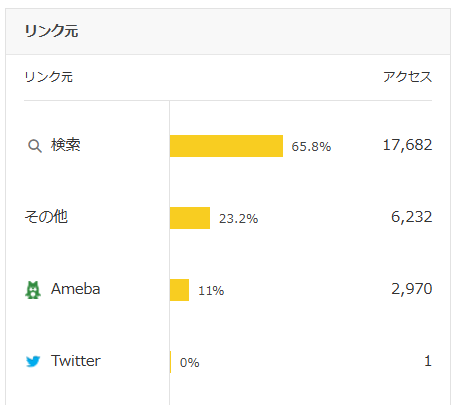Screen dimensions: 458x405
Task: Click the 23.2% percentage label
Action: [x=239, y=219]
